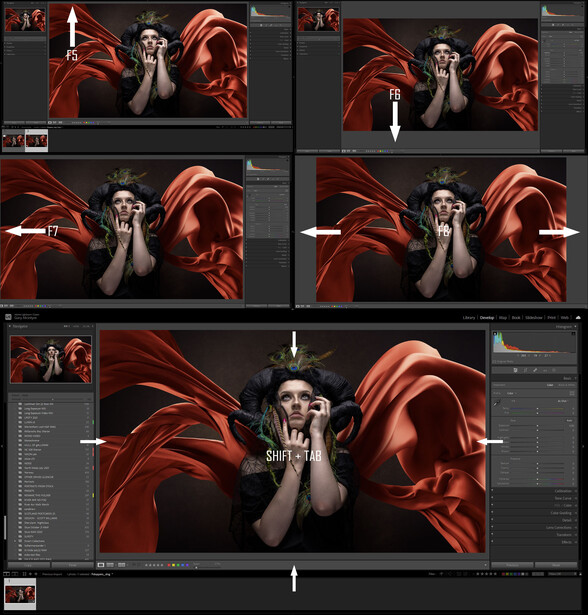The image size is (588, 615).
Task: Apply the red color label in bottom toolbar
Action: (169, 565)
